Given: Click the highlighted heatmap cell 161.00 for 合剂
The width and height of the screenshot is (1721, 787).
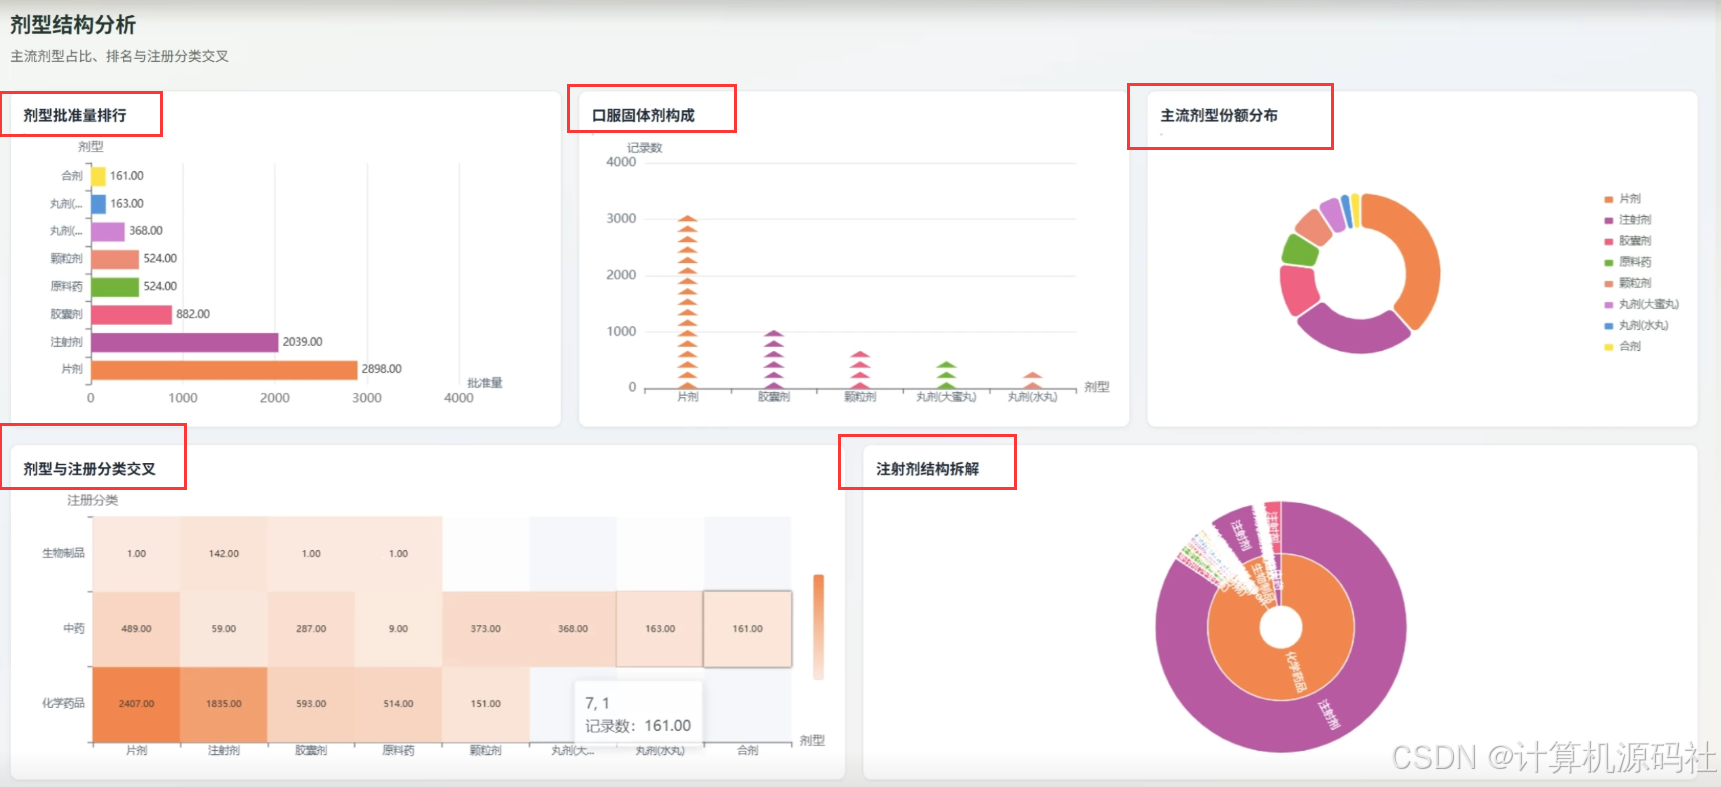Looking at the screenshot, I should point(748,629).
